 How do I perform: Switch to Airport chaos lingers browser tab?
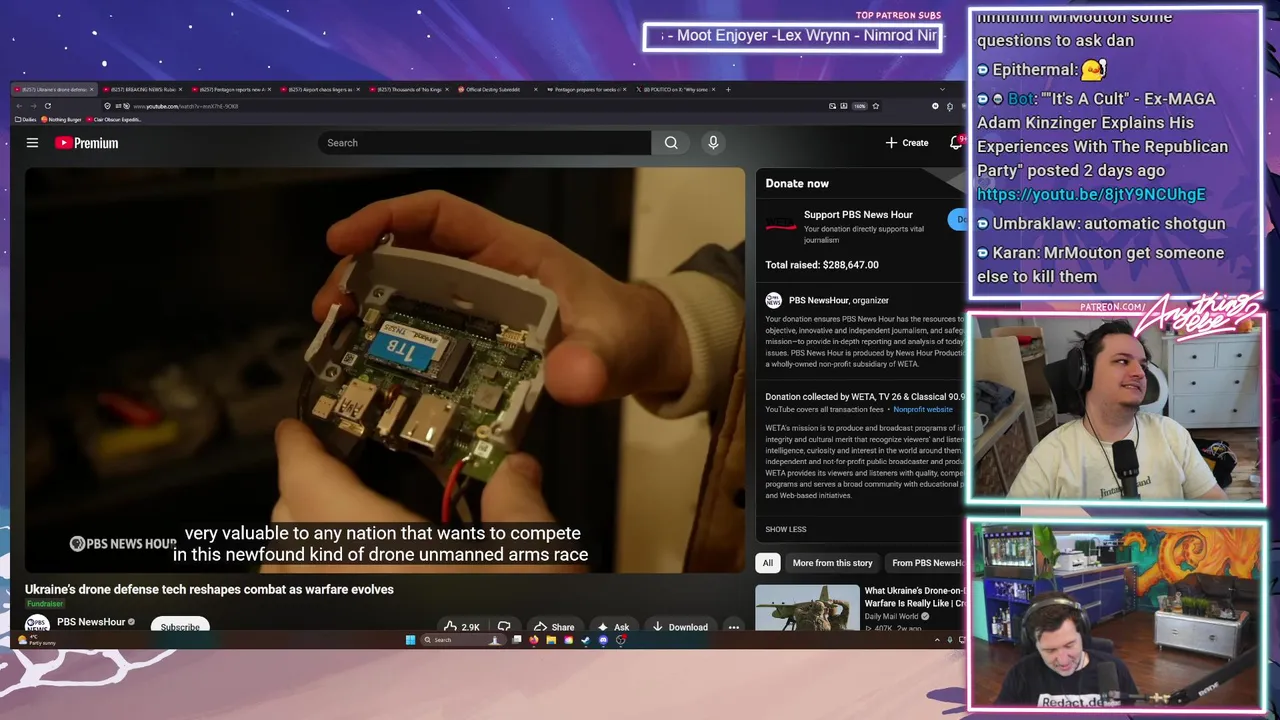coord(319,90)
